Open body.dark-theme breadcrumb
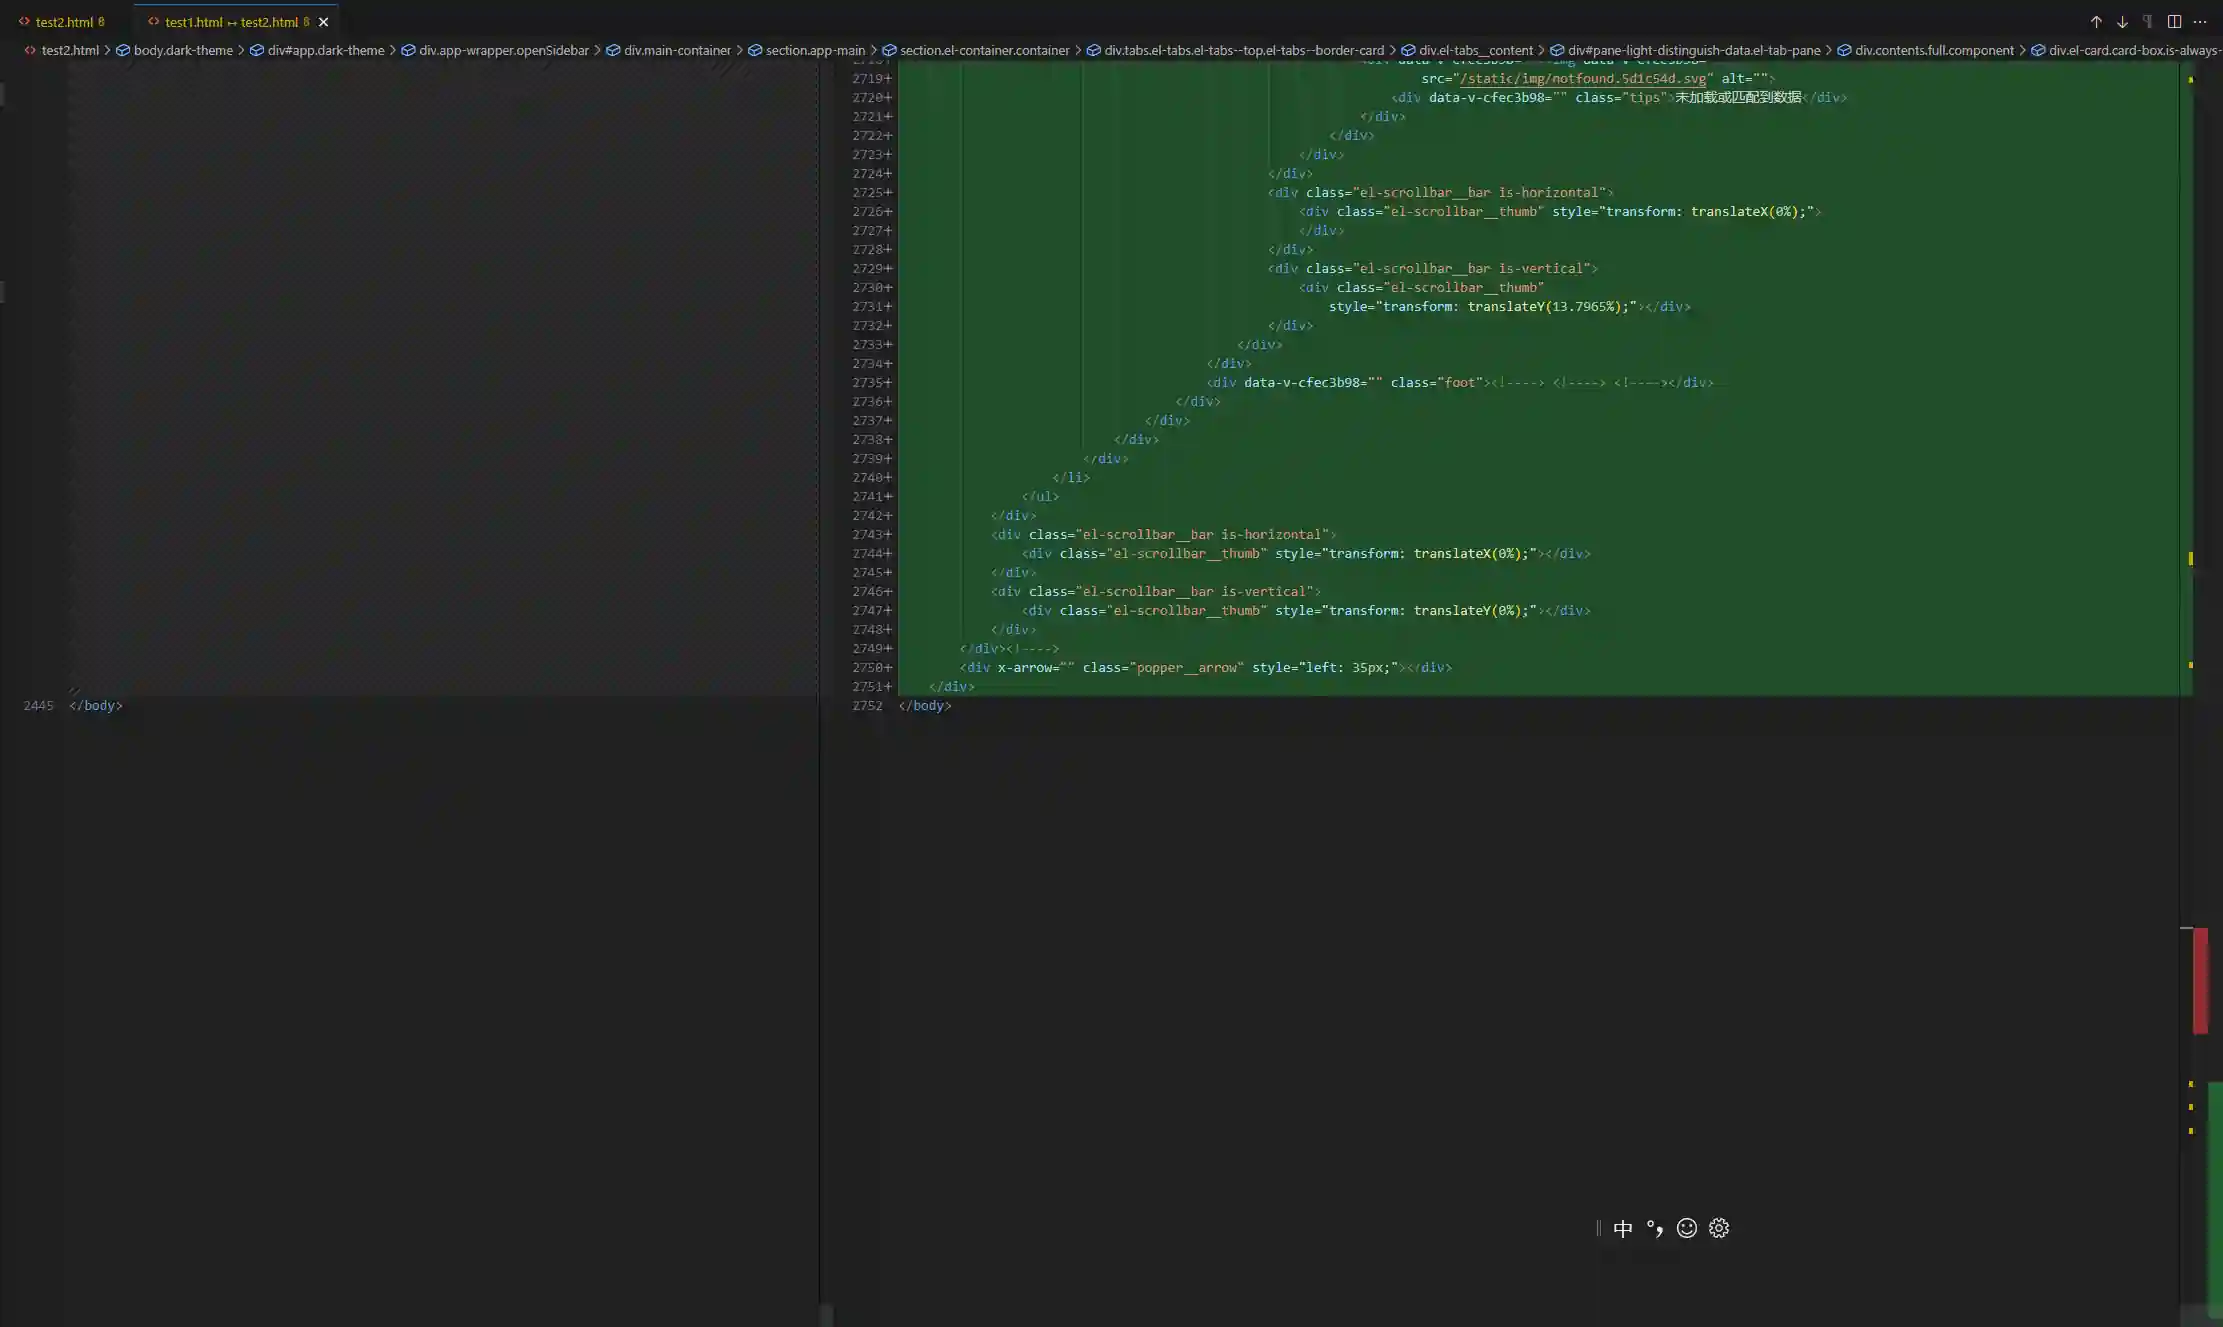 tap(183, 50)
